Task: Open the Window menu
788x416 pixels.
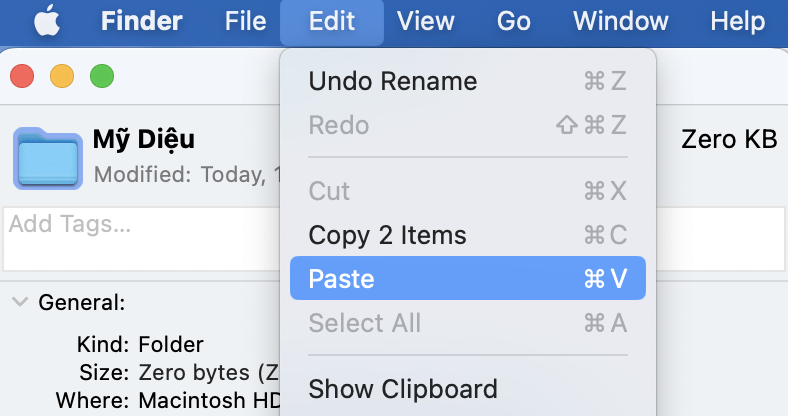Action: 620,21
